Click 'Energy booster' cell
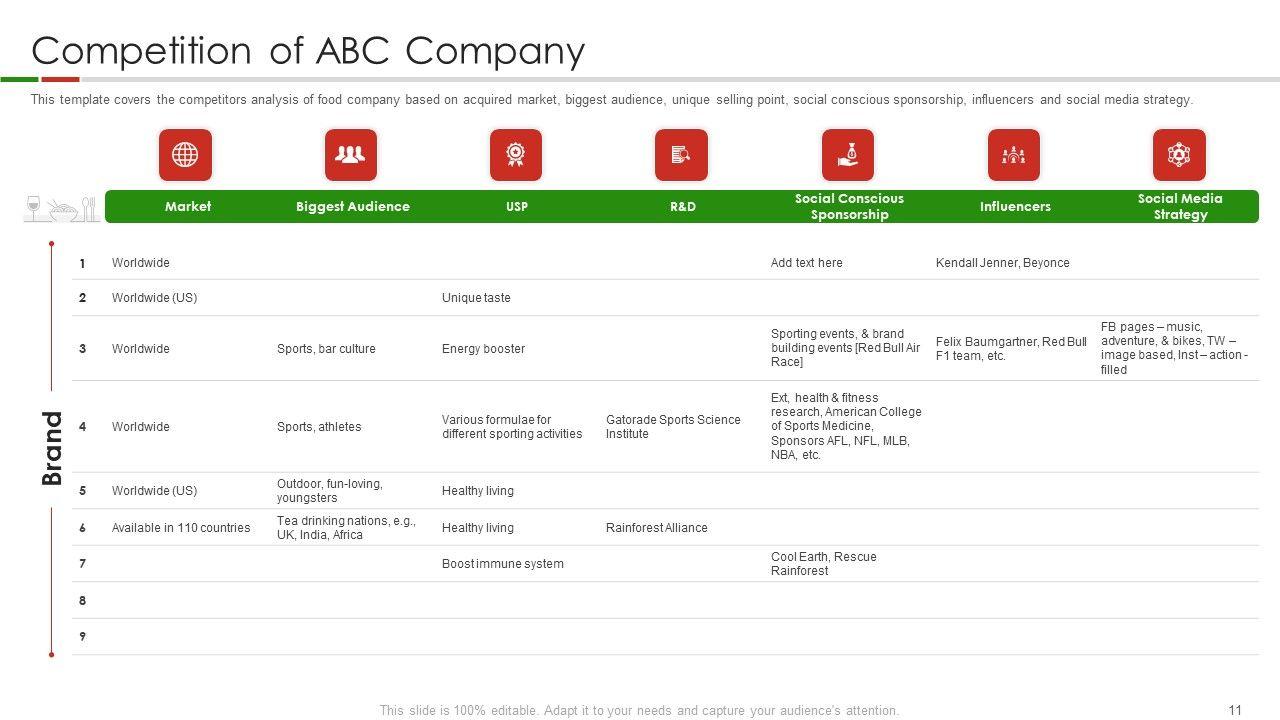This screenshot has width=1280, height=720. [483, 349]
